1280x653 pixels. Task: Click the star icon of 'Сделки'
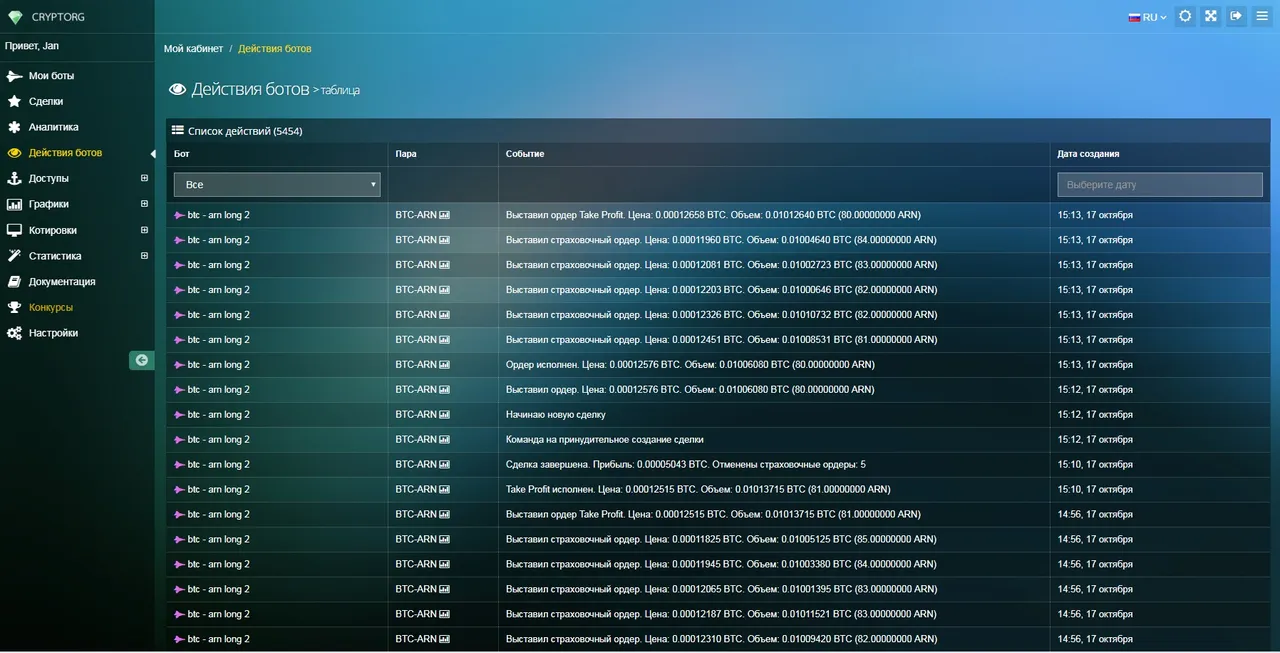point(14,101)
